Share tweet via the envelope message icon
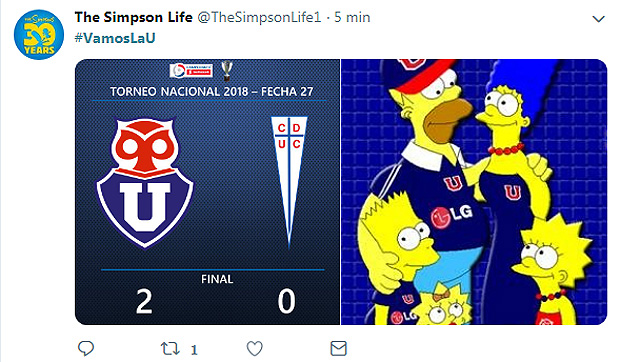This screenshot has width=620, height=362. click(338, 349)
